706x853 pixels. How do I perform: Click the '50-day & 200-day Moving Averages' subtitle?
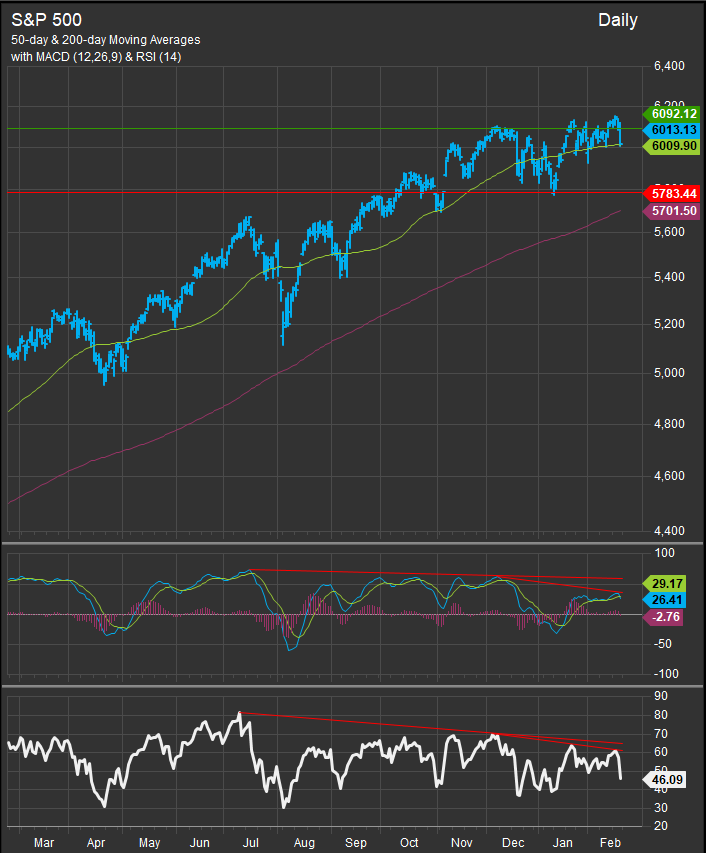[106, 40]
